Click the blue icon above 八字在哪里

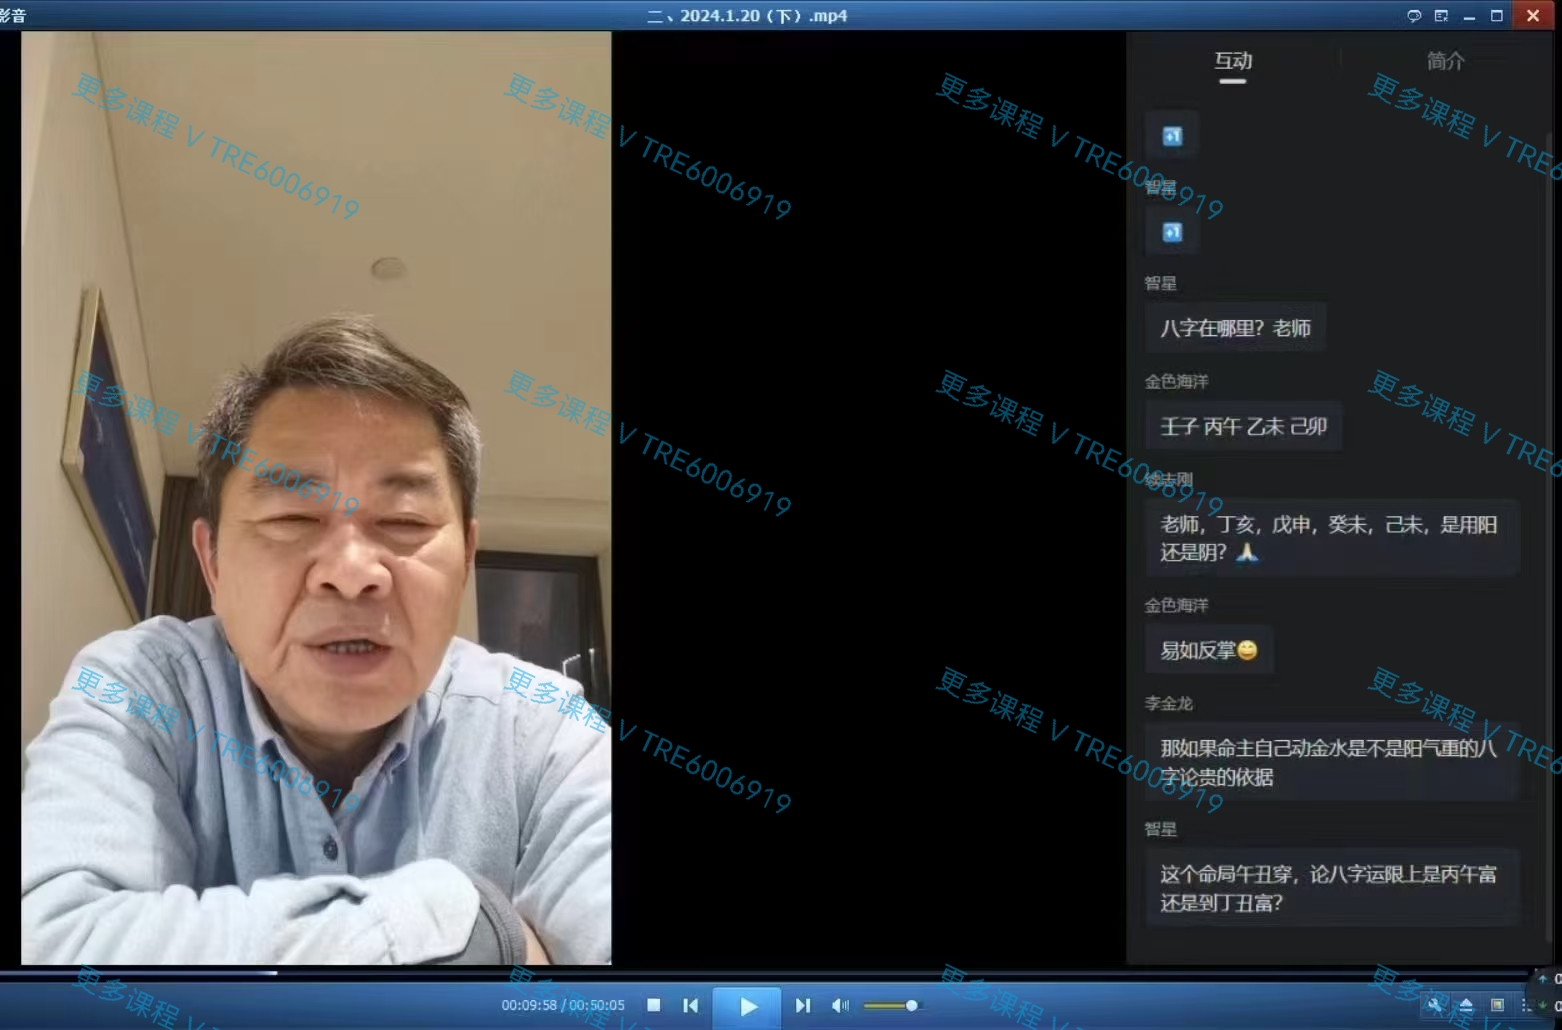[1173, 232]
